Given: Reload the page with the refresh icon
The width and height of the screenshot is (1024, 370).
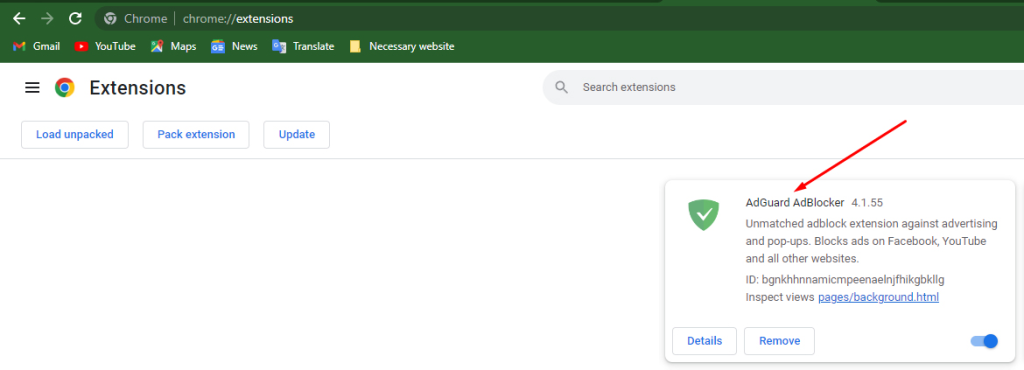Looking at the screenshot, I should 76,19.
